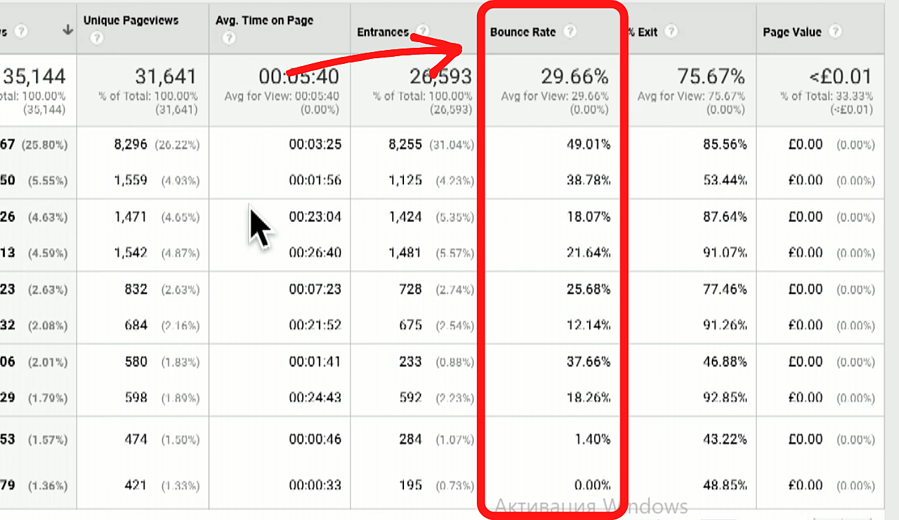
Task: Open the help icon beside Entrances
Action: tap(423, 31)
